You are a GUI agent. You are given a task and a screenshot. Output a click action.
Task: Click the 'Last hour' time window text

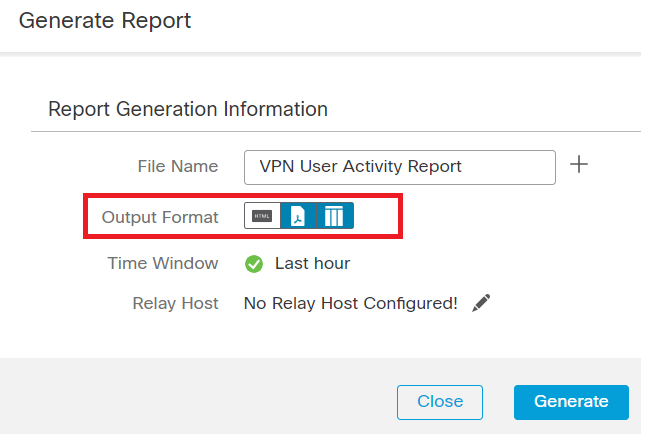(313, 263)
